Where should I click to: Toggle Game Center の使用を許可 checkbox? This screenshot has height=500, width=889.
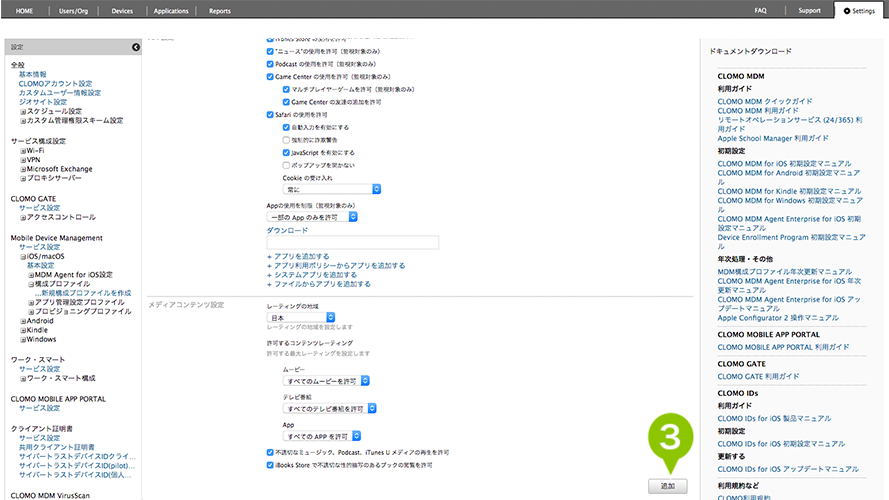tap(270, 77)
